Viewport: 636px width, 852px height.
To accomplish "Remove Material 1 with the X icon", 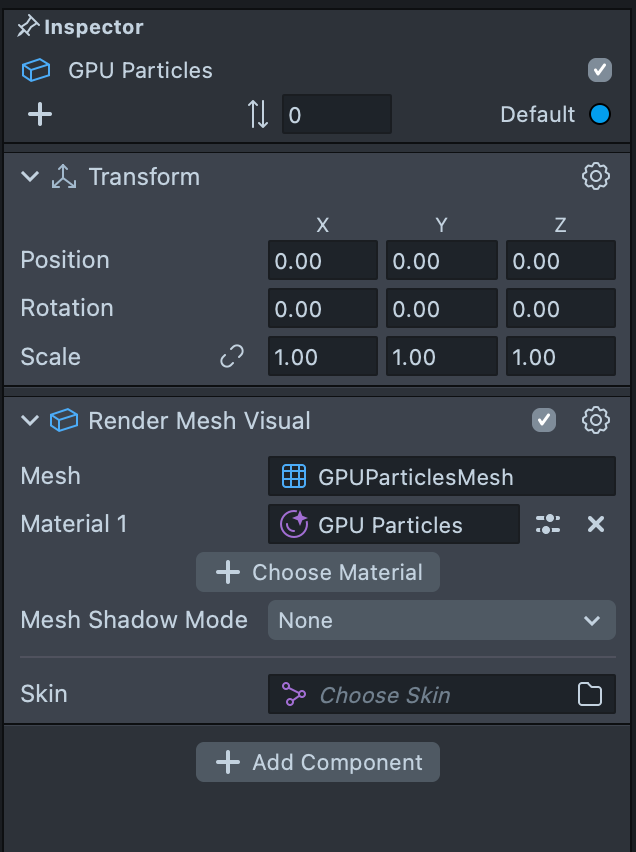I will (x=596, y=524).
